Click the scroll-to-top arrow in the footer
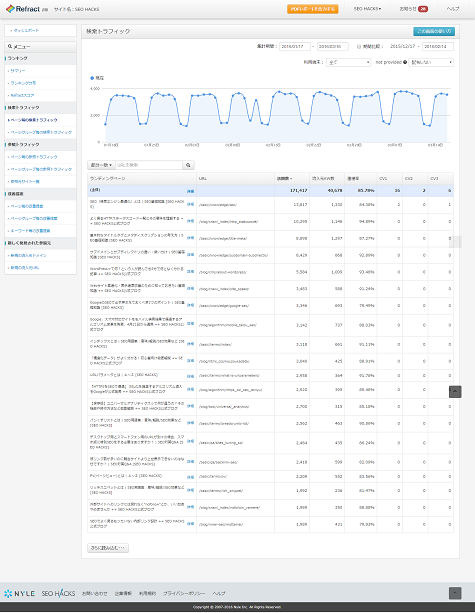 coord(455,593)
